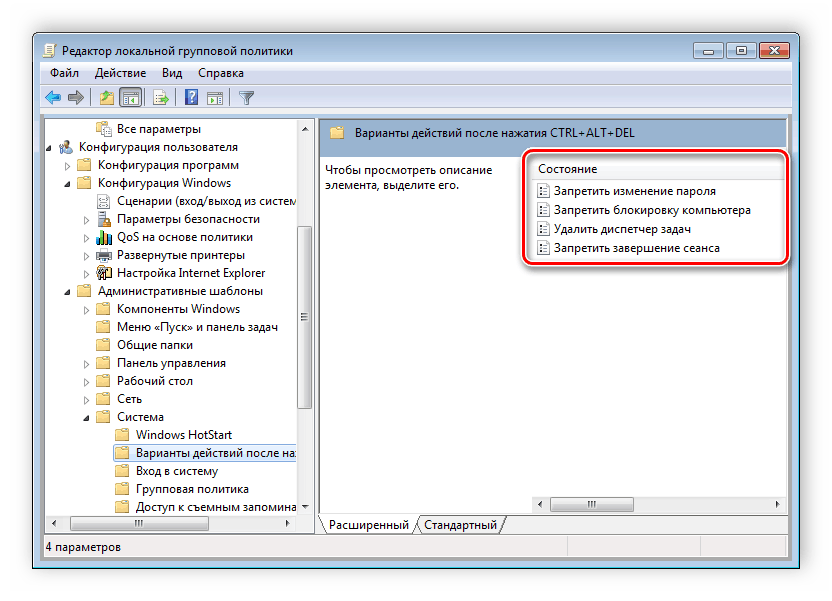
Task: Click the Развернутые принтеры printer icon
Action: click(x=104, y=255)
